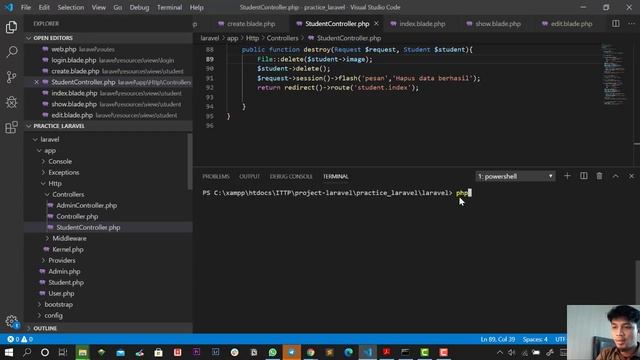The width and height of the screenshot is (640, 360).
Task: Open the Selection menu
Action: [71, 7]
